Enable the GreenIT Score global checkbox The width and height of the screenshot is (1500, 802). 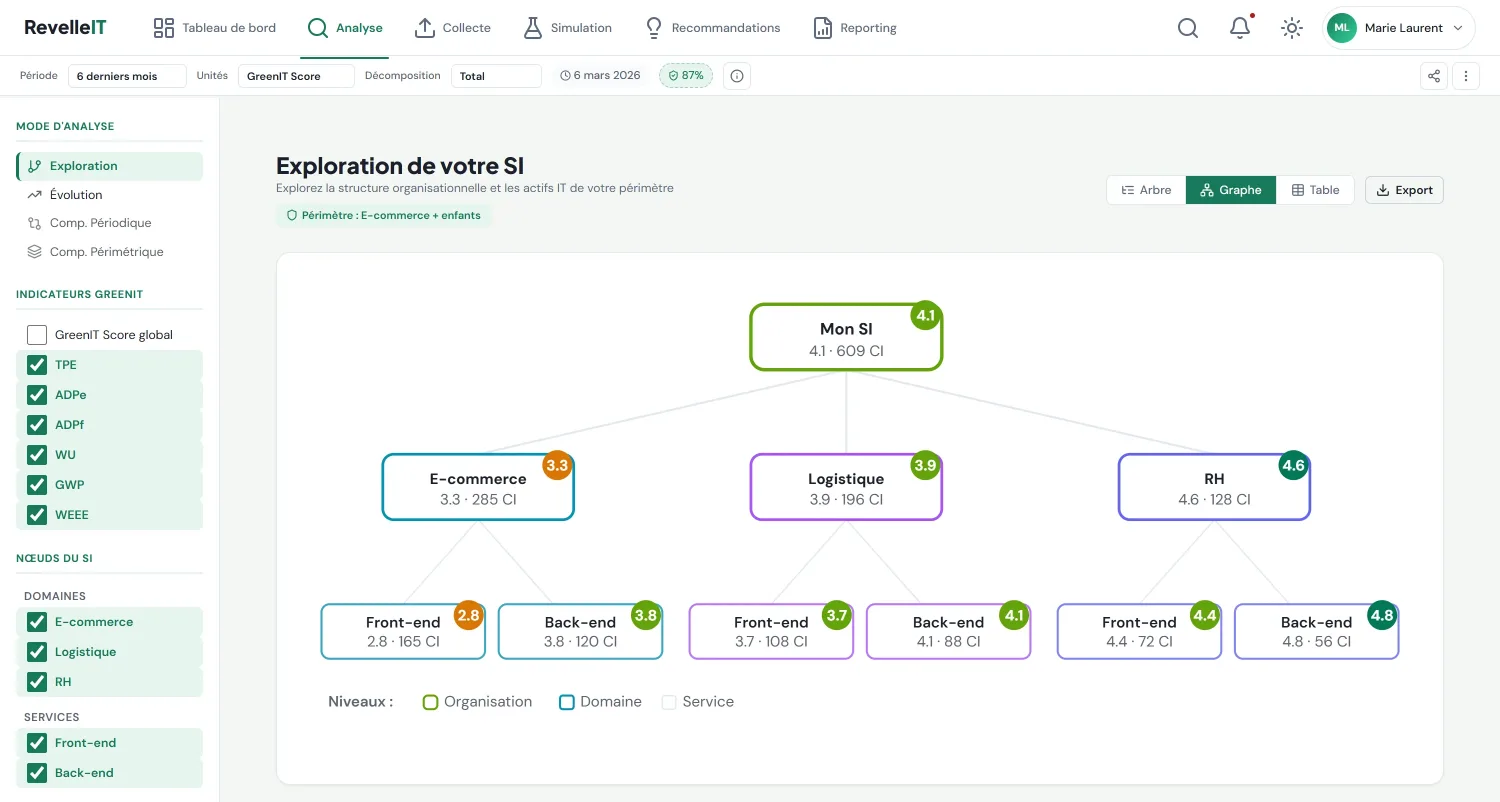37,335
